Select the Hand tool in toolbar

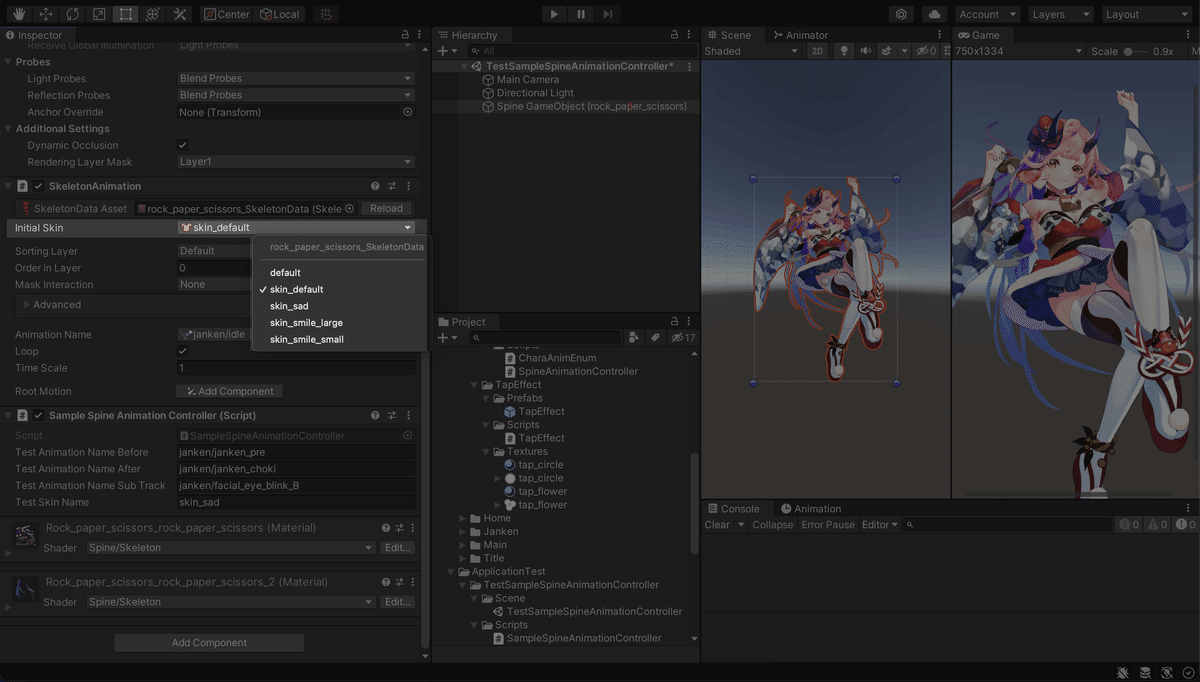click(18, 14)
